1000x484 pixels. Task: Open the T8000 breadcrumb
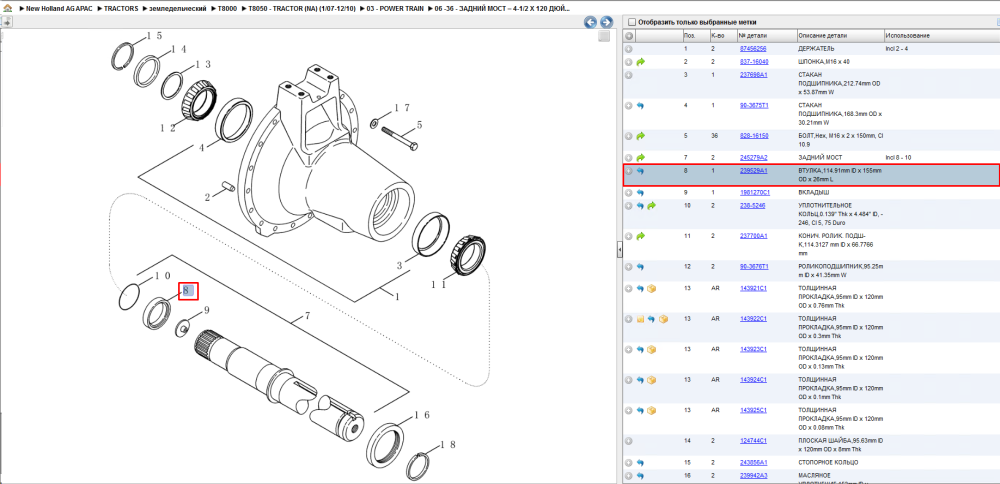click(x=229, y=8)
